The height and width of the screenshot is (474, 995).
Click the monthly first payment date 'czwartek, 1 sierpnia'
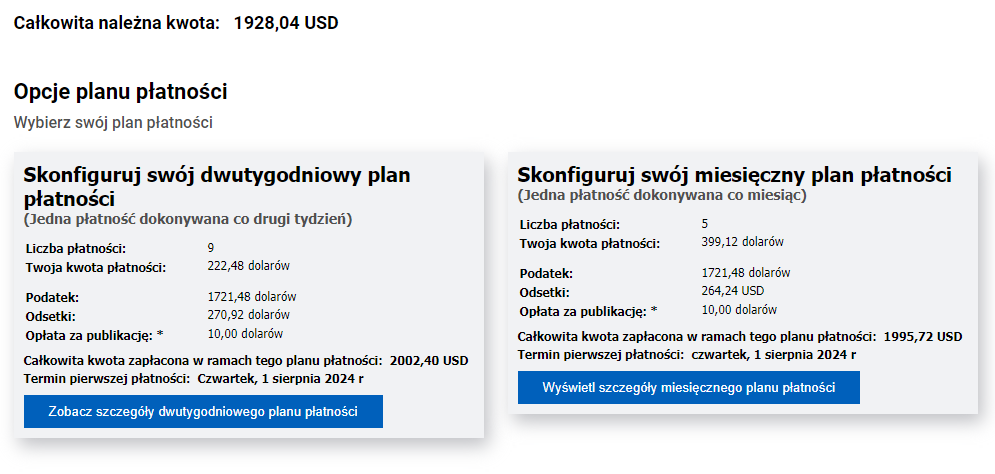point(753,355)
